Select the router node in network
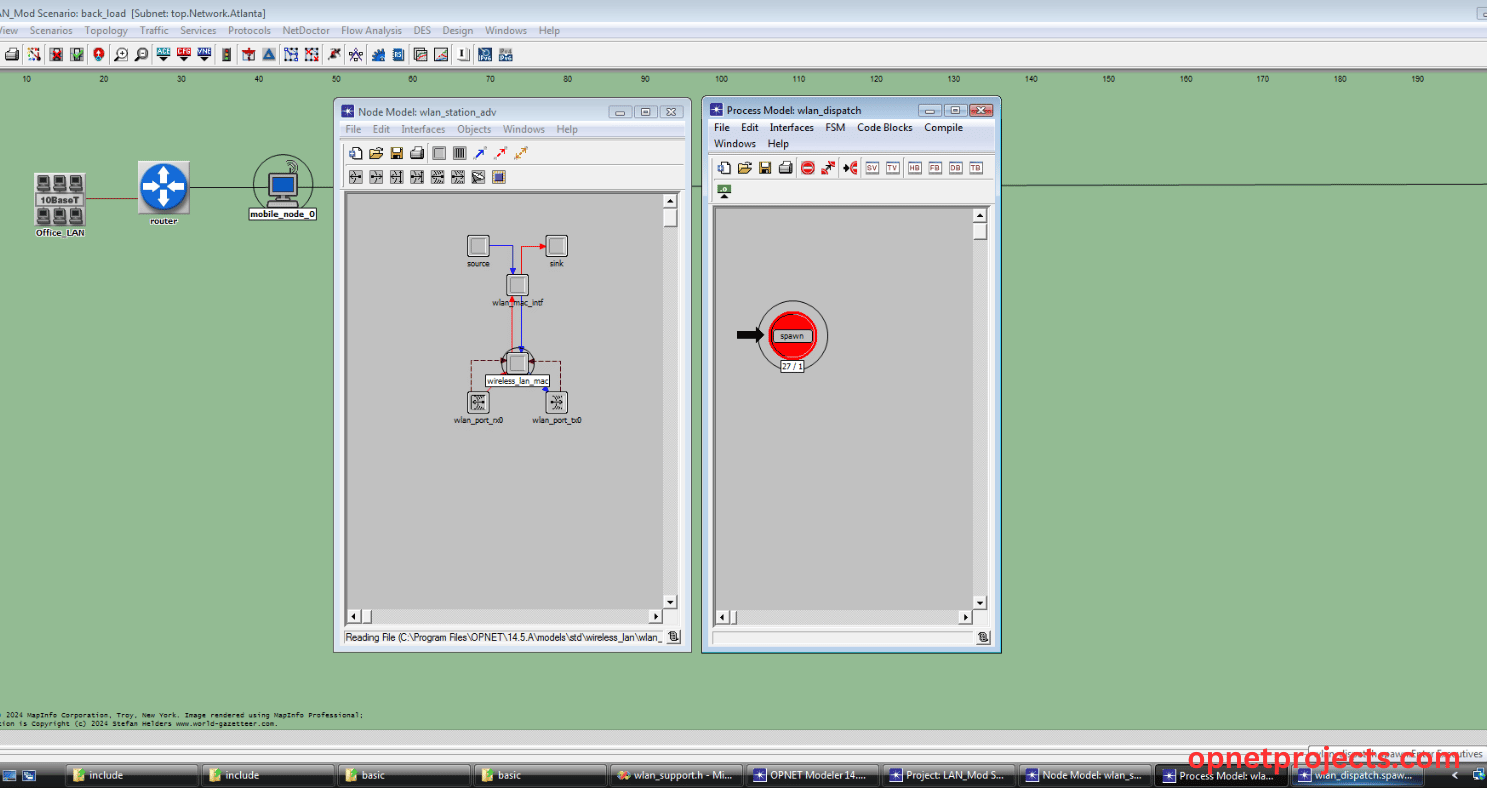Screen dimensions: 1487x788 point(164,188)
